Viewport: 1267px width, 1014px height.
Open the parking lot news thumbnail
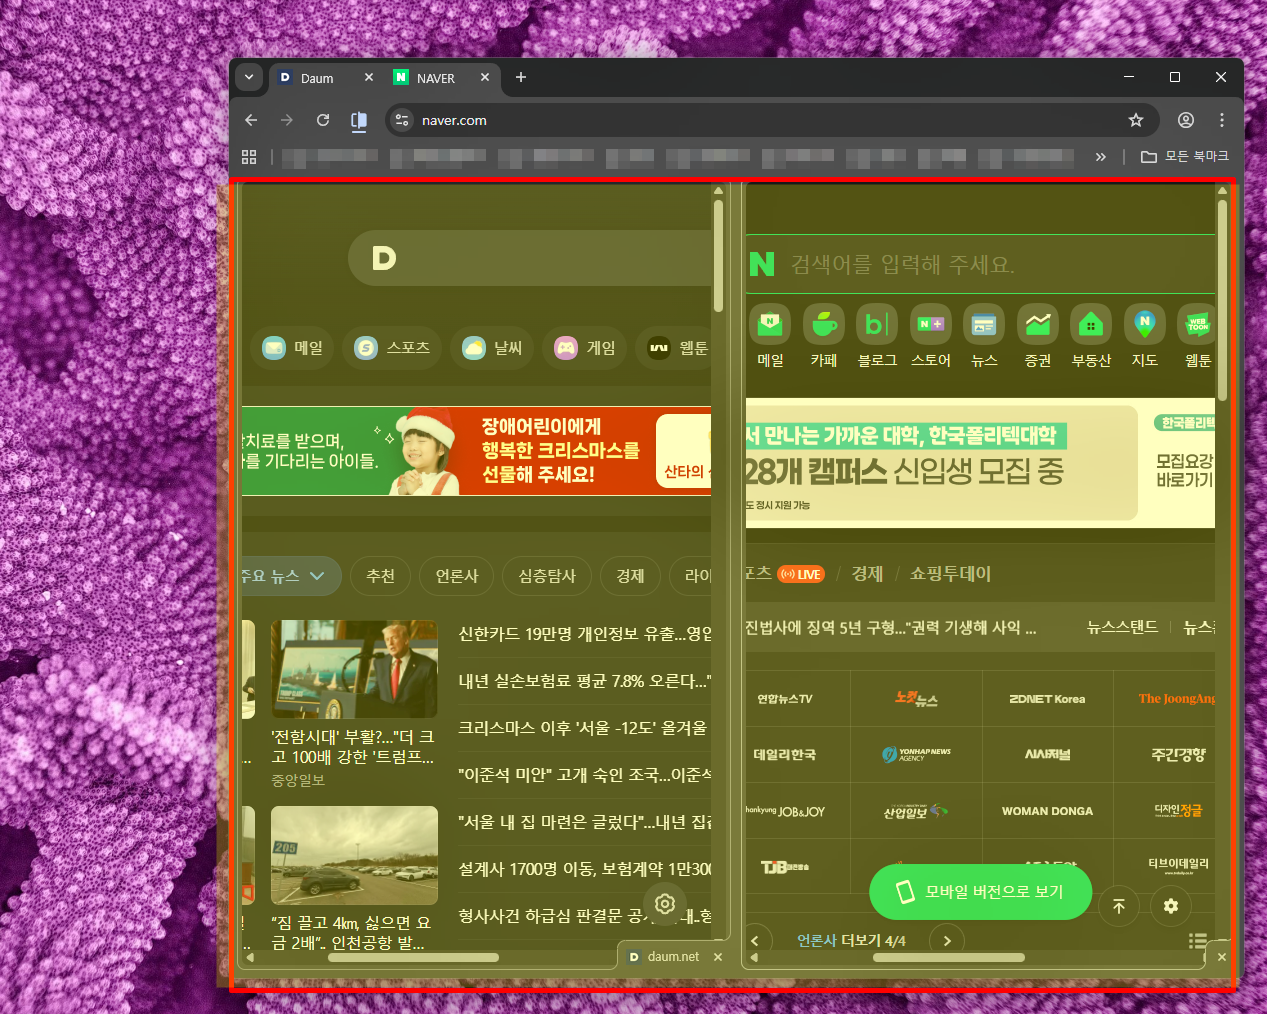tap(354, 855)
